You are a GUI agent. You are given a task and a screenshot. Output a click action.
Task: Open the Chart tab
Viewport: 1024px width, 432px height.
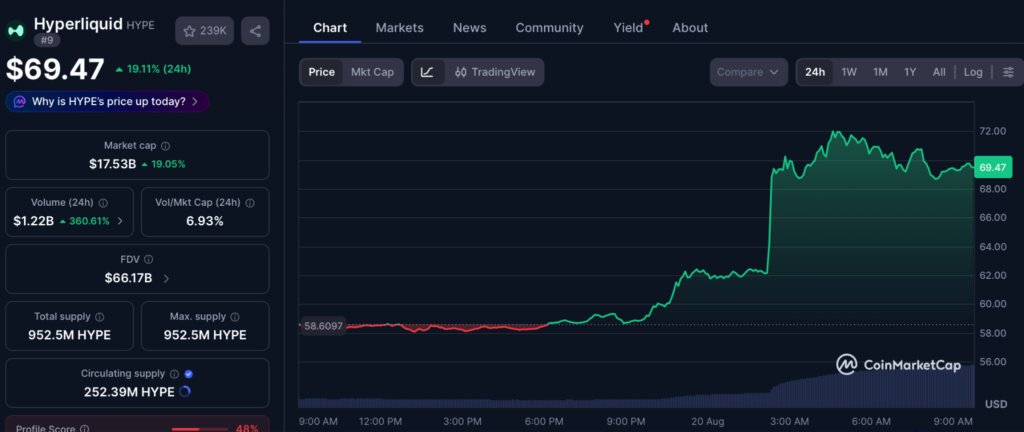pos(330,27)
